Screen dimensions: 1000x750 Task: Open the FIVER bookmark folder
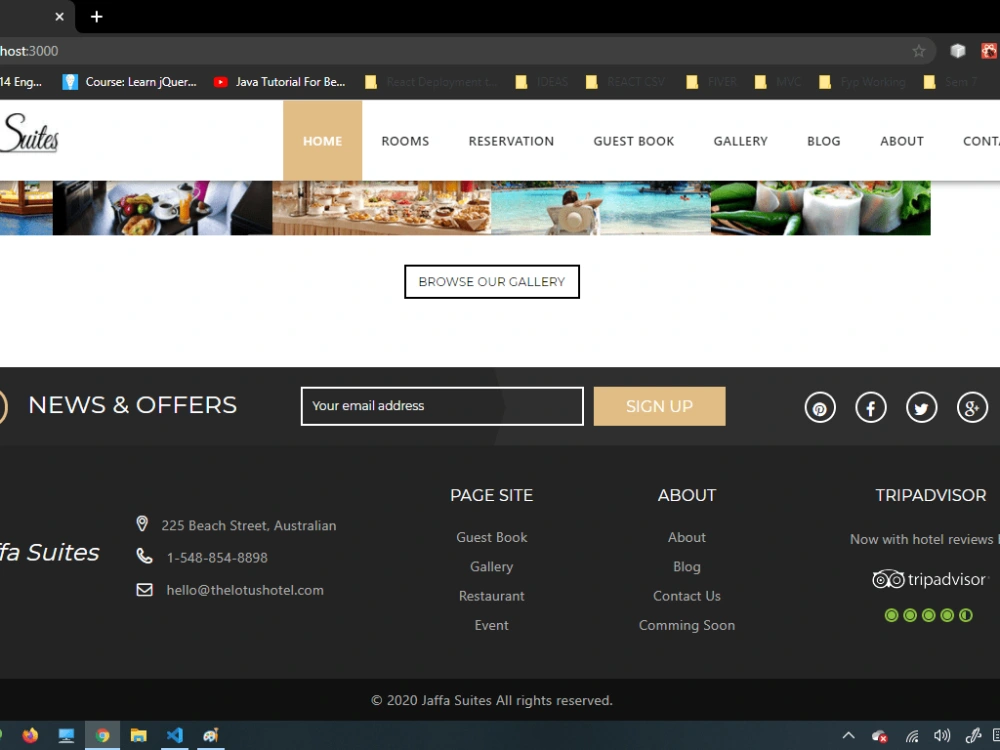[x=711, y=82]
